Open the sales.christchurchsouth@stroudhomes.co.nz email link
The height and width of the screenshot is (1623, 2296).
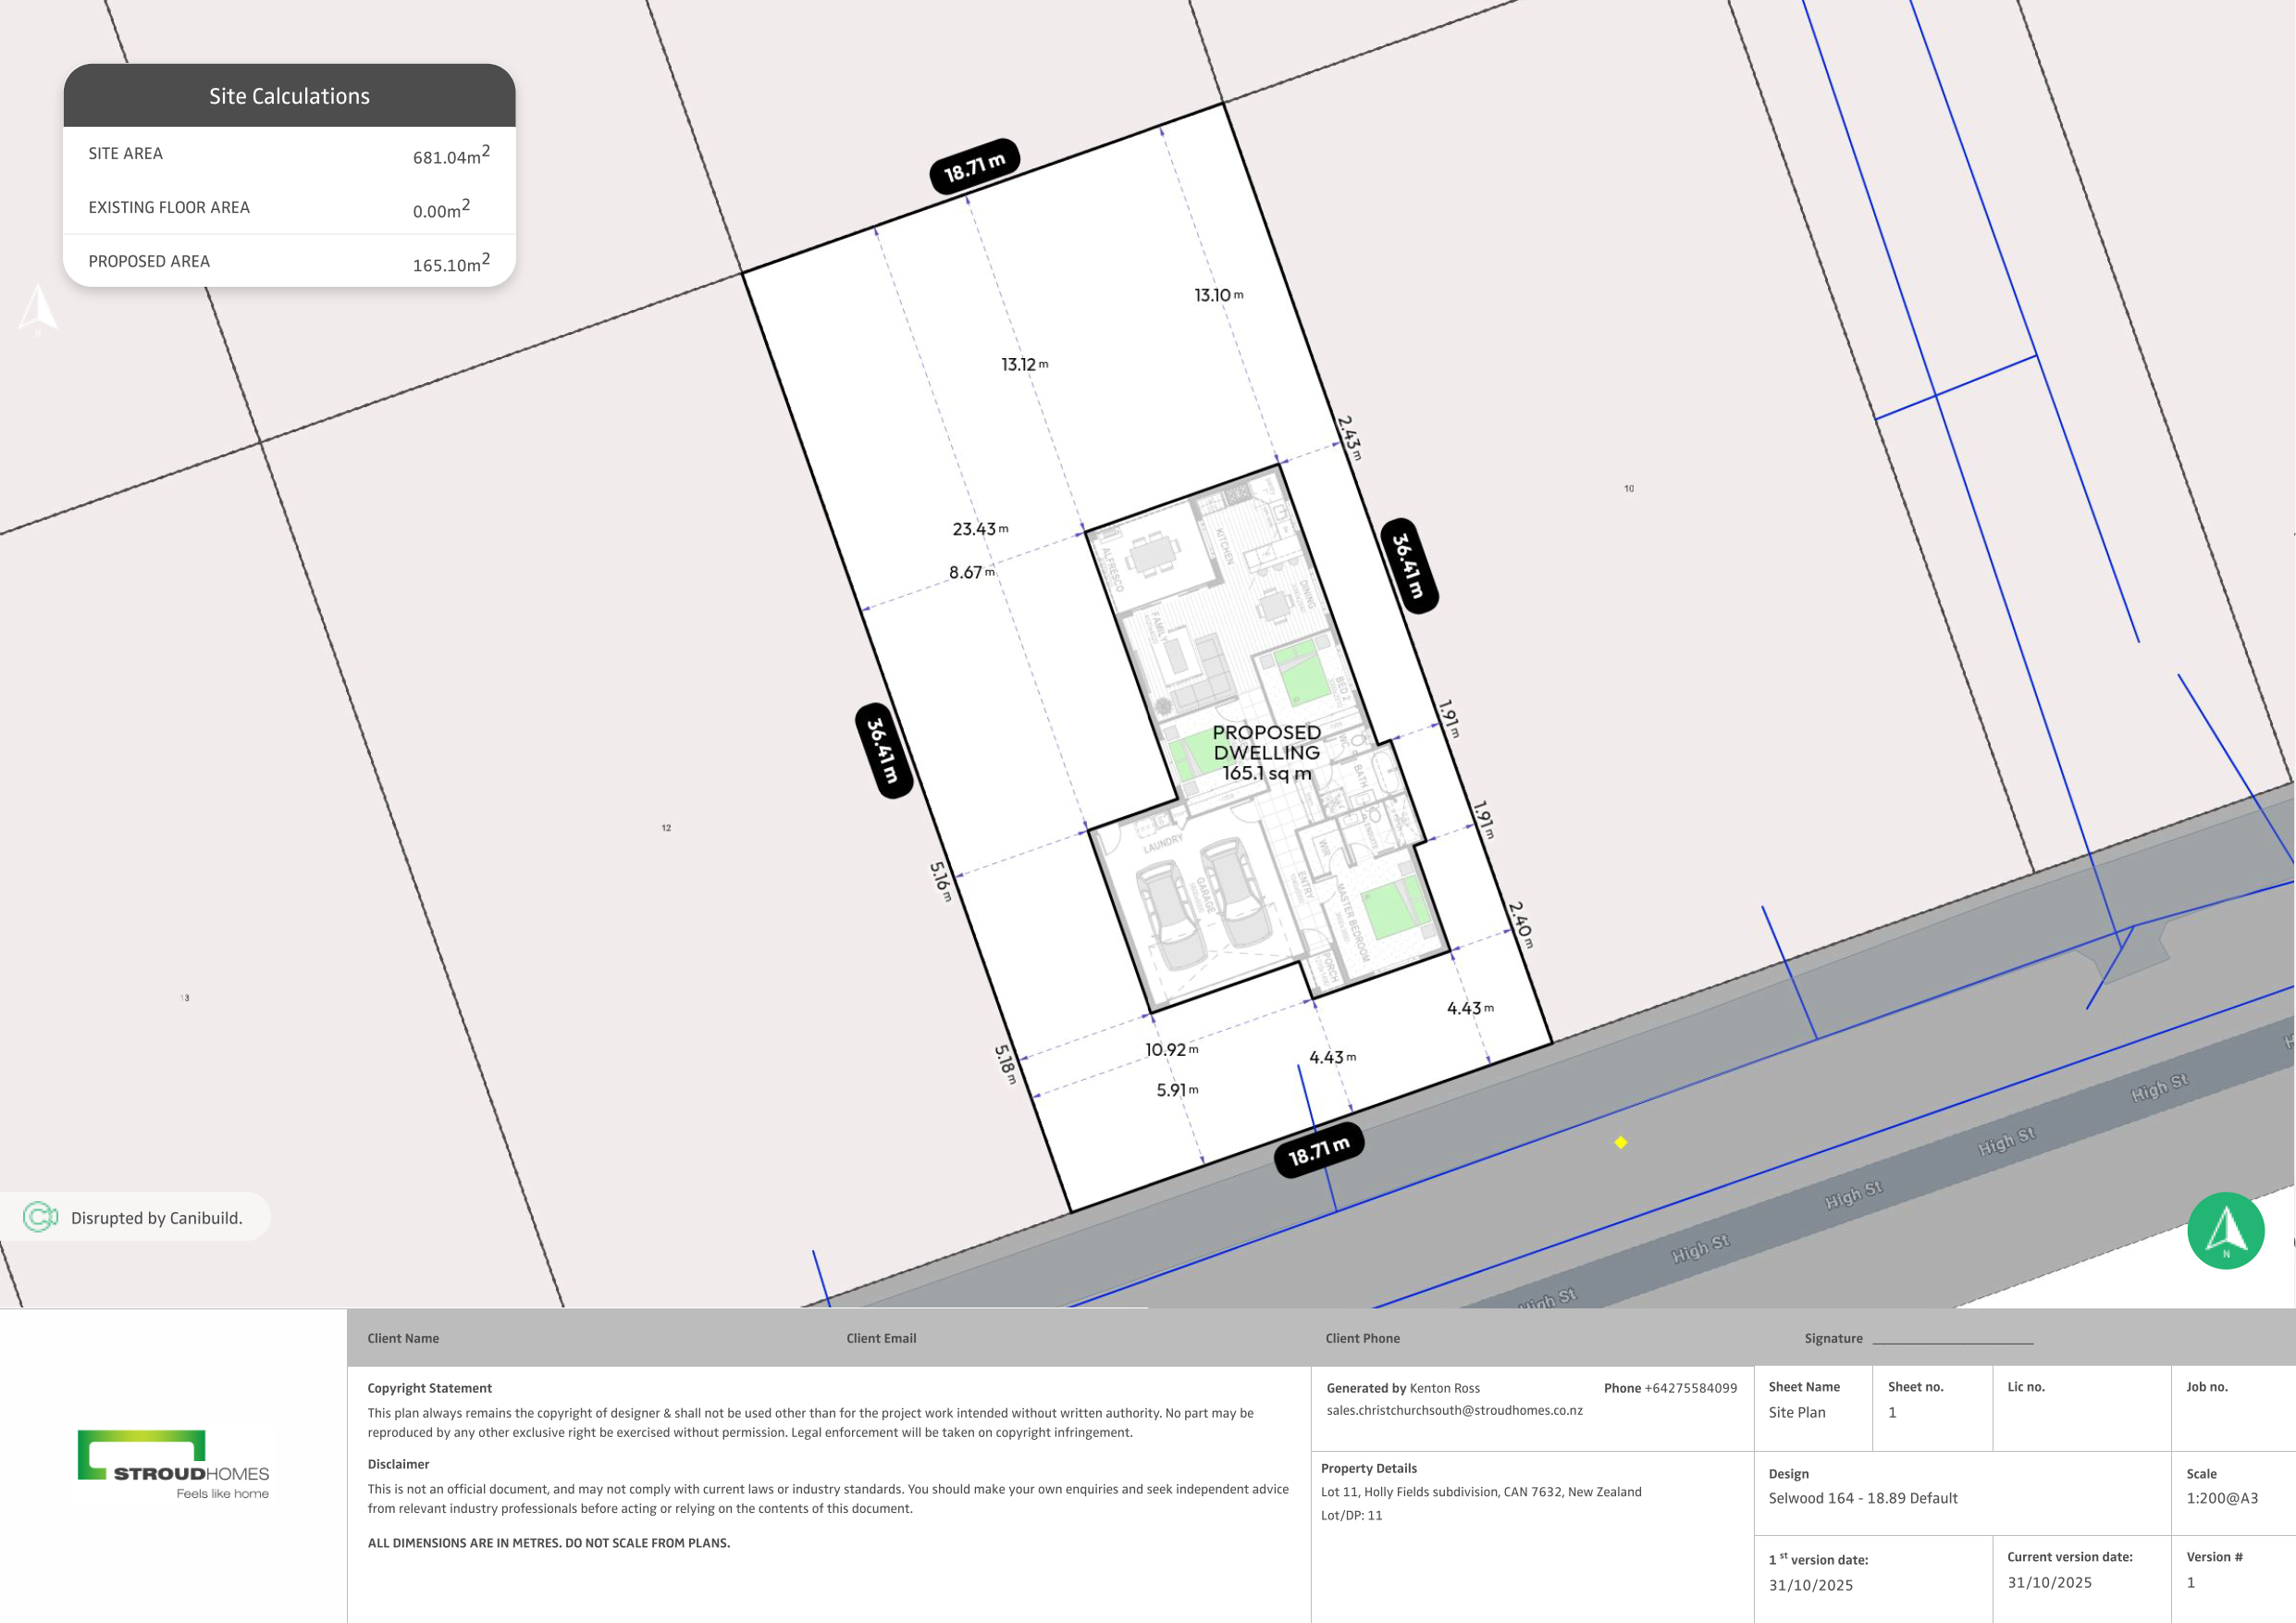tap(1454, 1410)
